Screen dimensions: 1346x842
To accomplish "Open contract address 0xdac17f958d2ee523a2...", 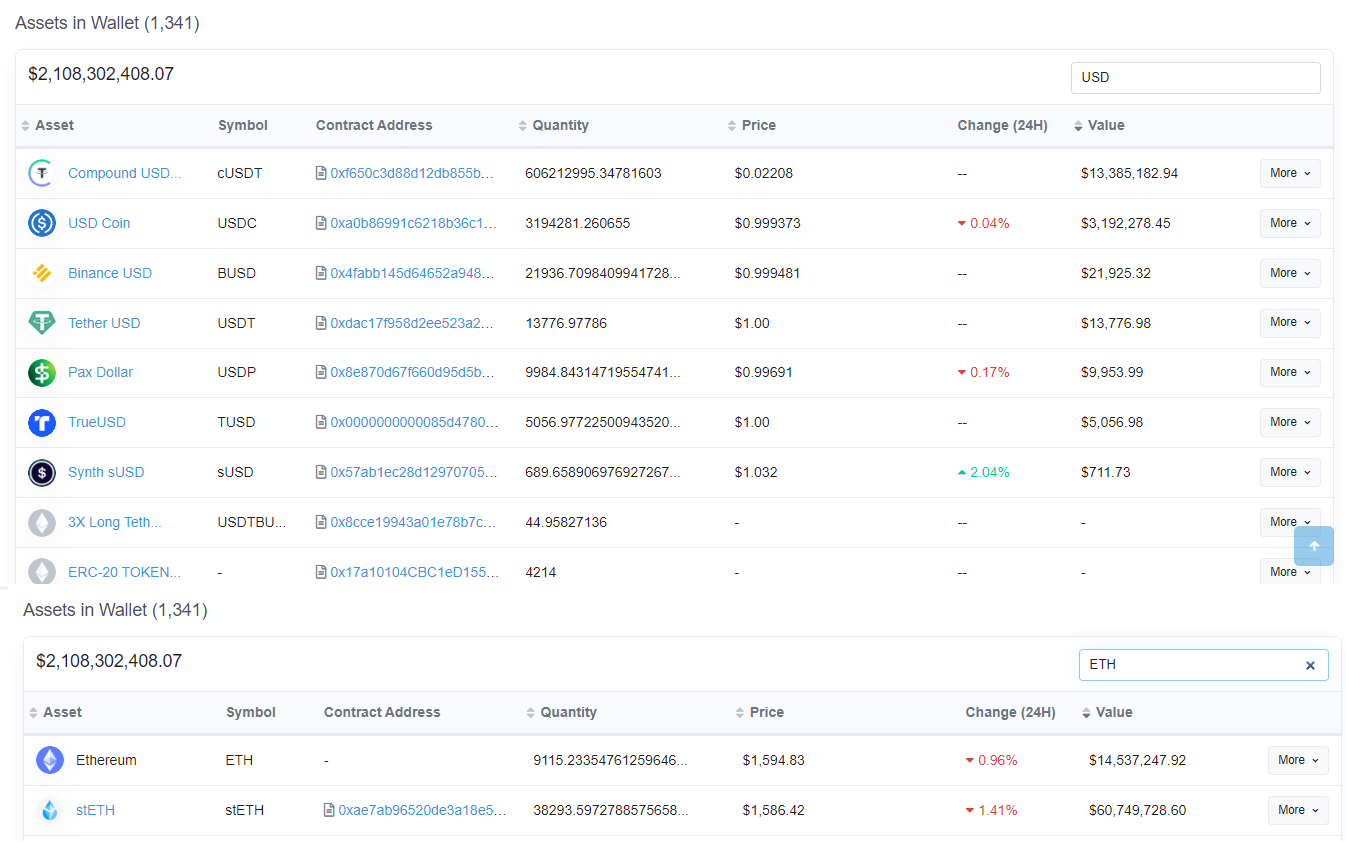I will 413,323.
